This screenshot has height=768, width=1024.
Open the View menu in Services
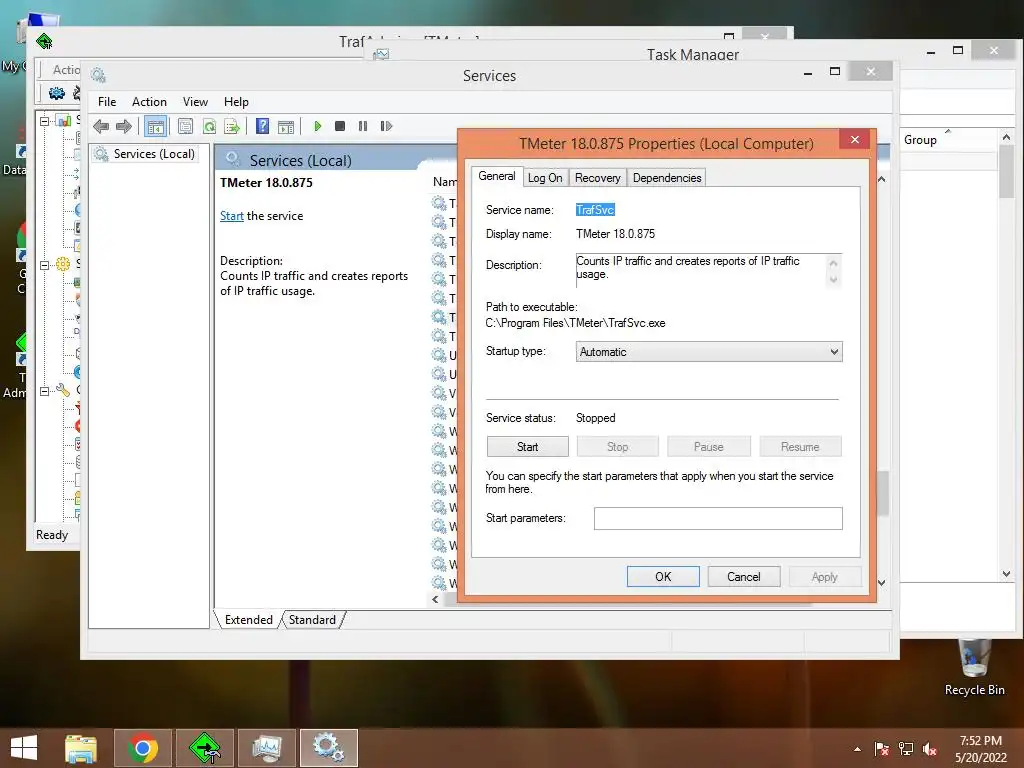click(x=195, y=102)
